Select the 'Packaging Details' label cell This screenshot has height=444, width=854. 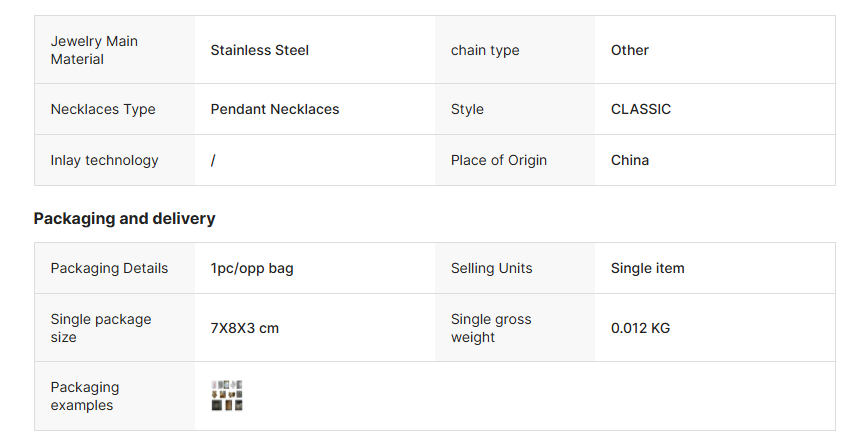(109, 268)
